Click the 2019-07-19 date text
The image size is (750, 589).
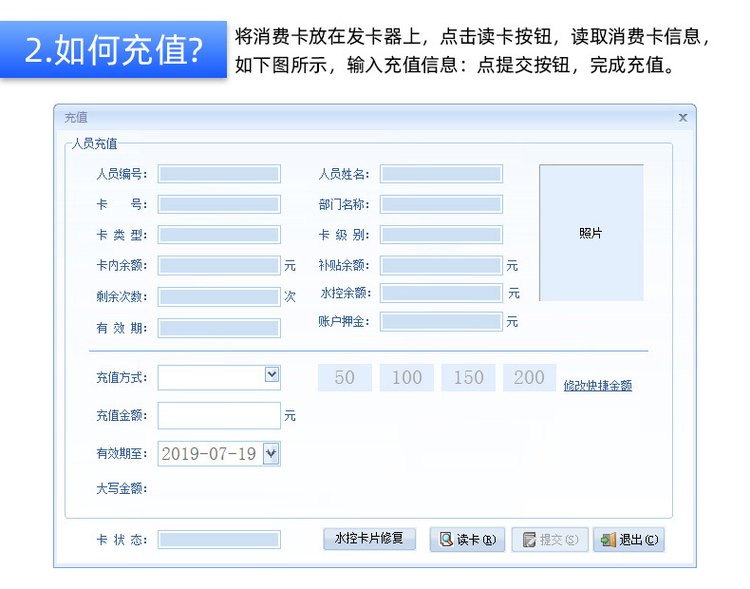tap(208, 454)
